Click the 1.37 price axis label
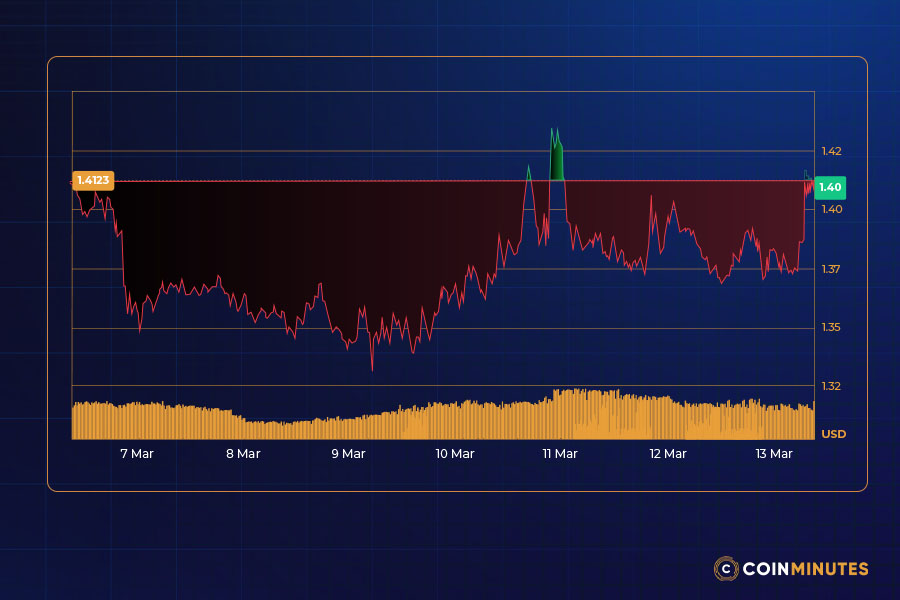 click(831, 269)
